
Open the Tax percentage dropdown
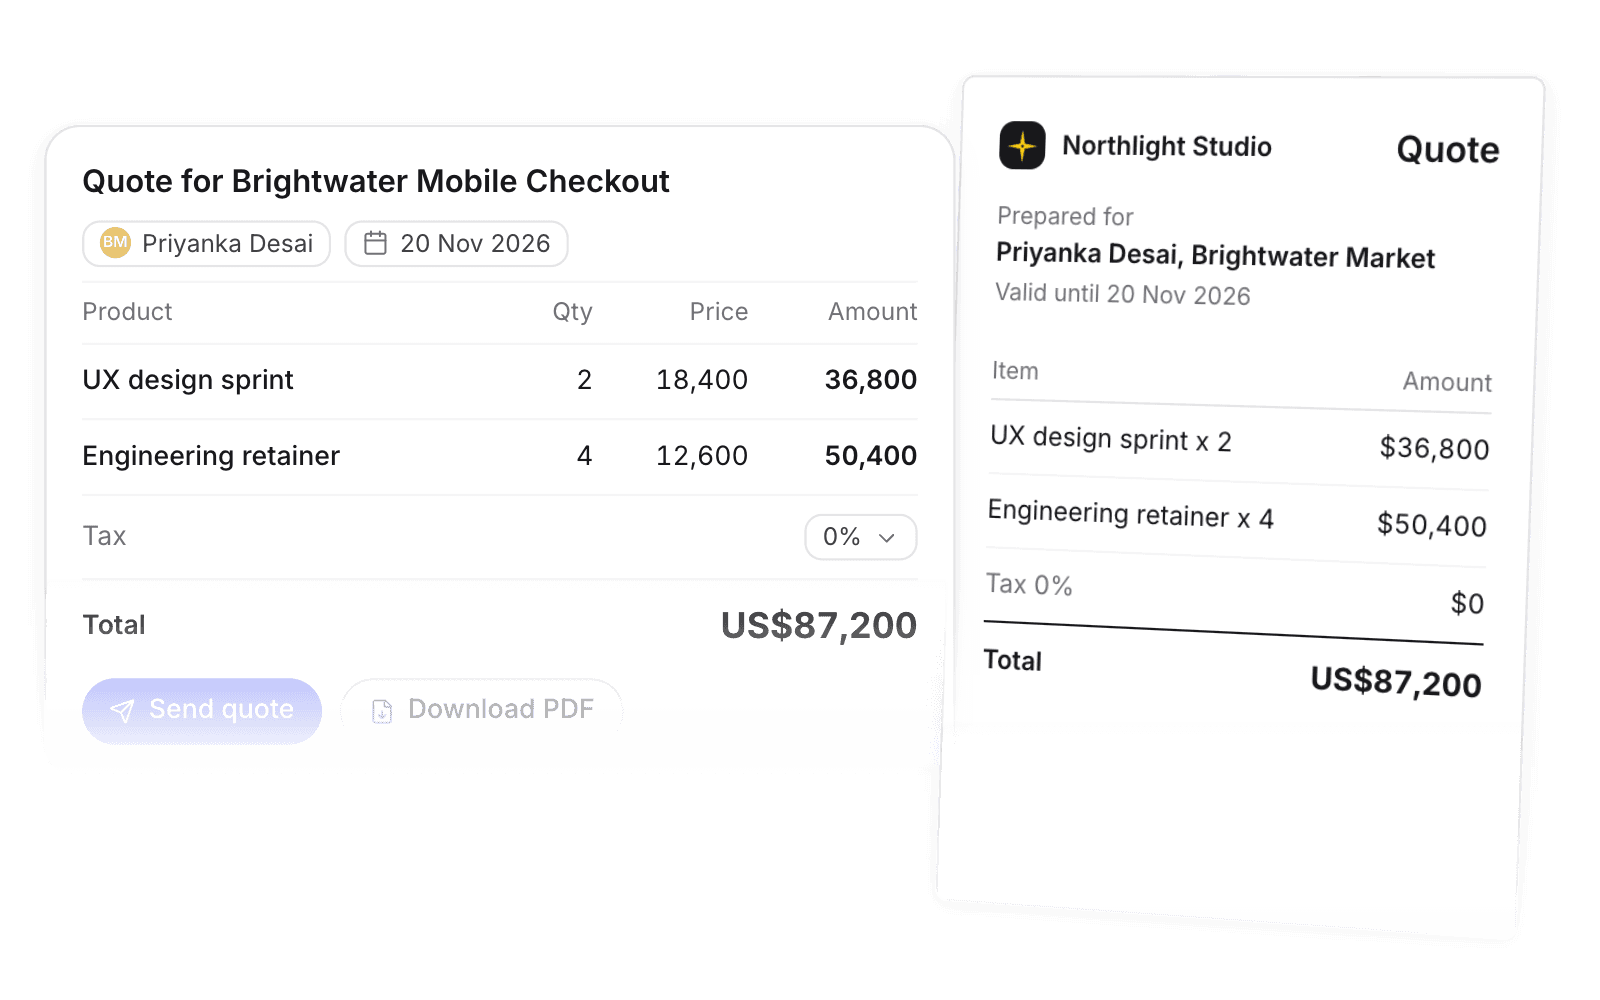tap(861, 537)
